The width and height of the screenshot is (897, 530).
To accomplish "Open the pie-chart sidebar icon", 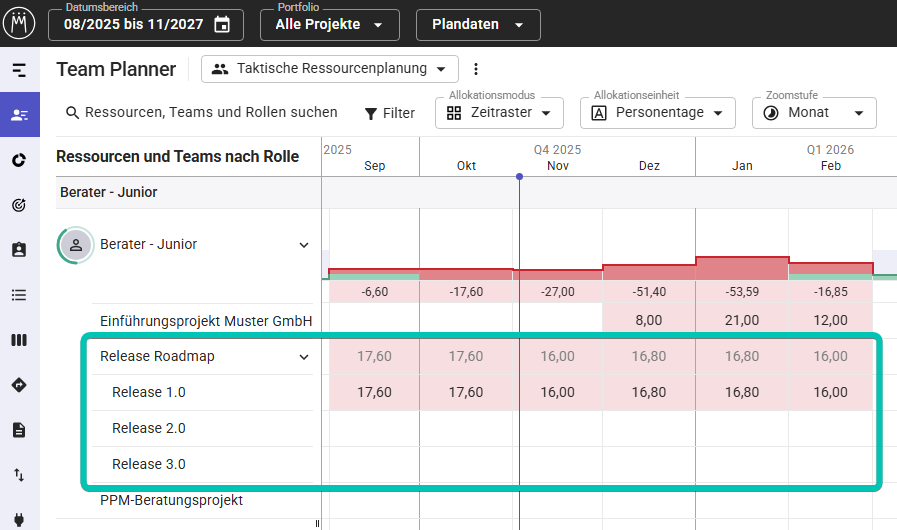I will click(x=19, y=160).
